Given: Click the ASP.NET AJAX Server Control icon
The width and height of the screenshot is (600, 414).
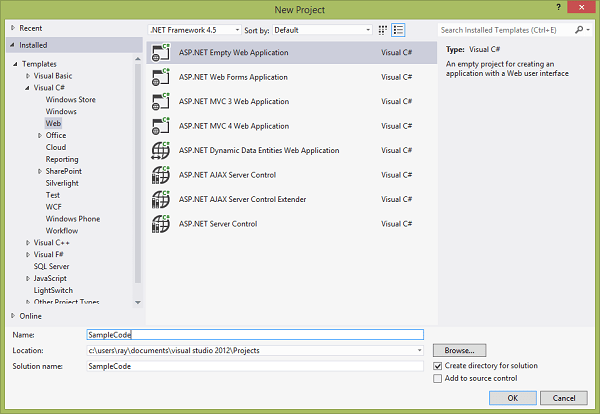Looking at the screenshot, I should click(x=160, y=175).
